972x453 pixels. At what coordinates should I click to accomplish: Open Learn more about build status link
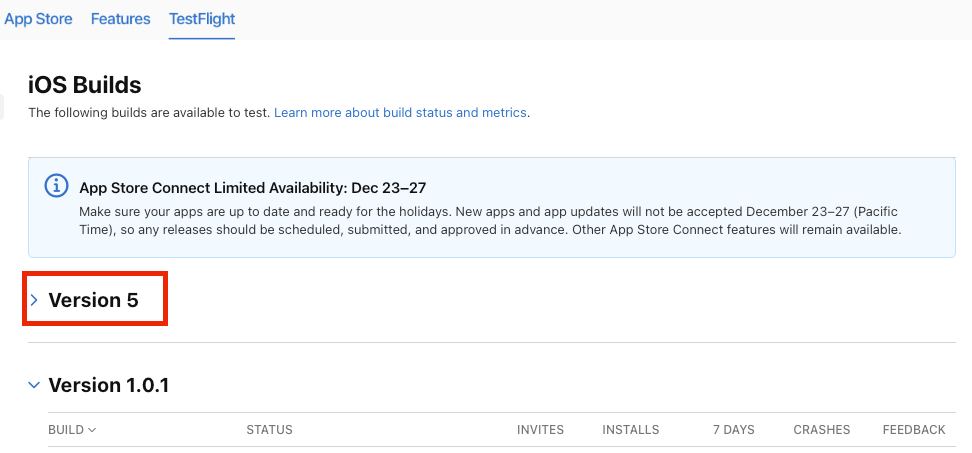[x=400, y=113]
